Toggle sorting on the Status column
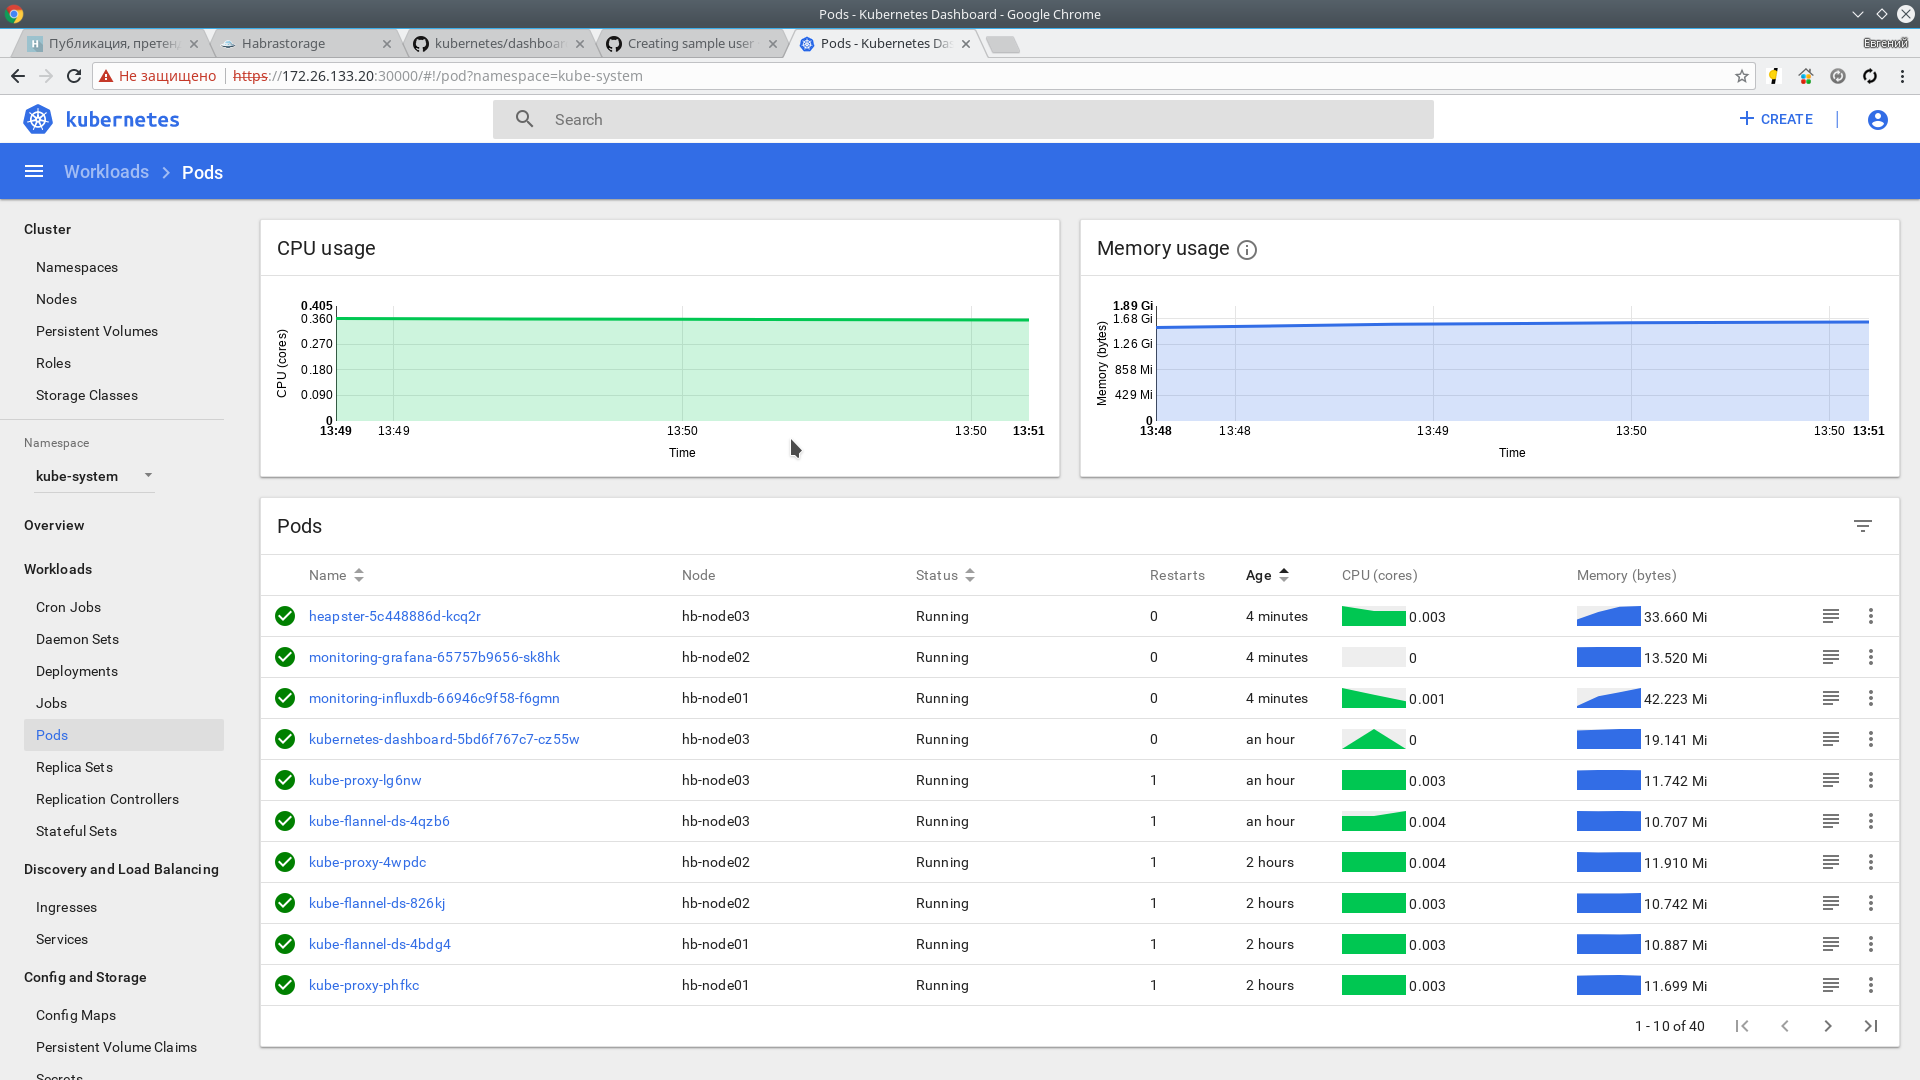 point(968,575)
